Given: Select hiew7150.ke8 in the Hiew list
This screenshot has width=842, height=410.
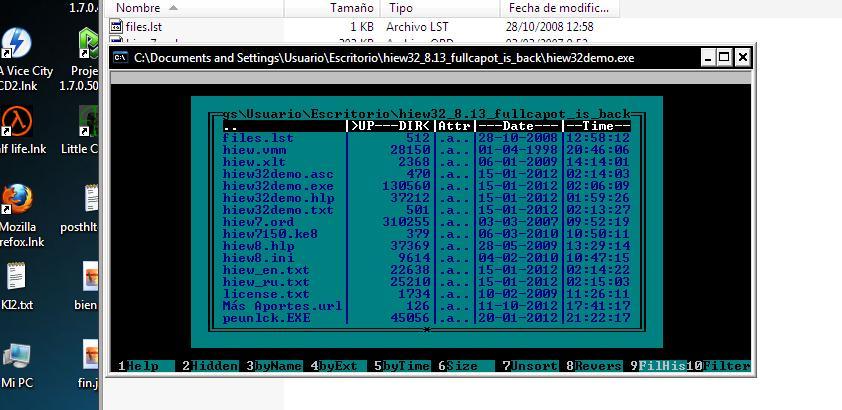Looking at the screenshot, I should [x=427, y=234].
